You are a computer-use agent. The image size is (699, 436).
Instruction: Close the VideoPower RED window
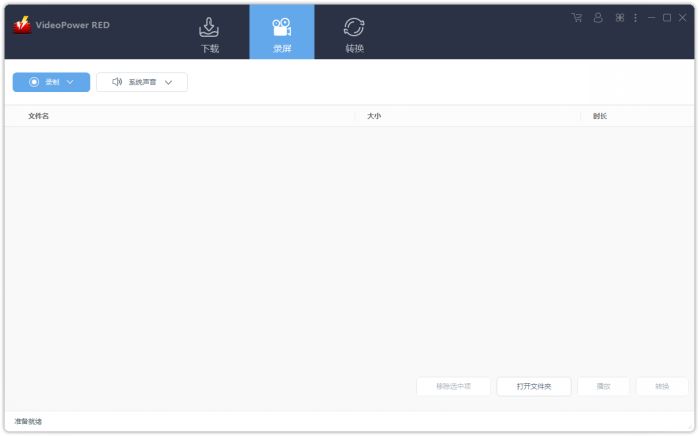click(x=683, y=18)
